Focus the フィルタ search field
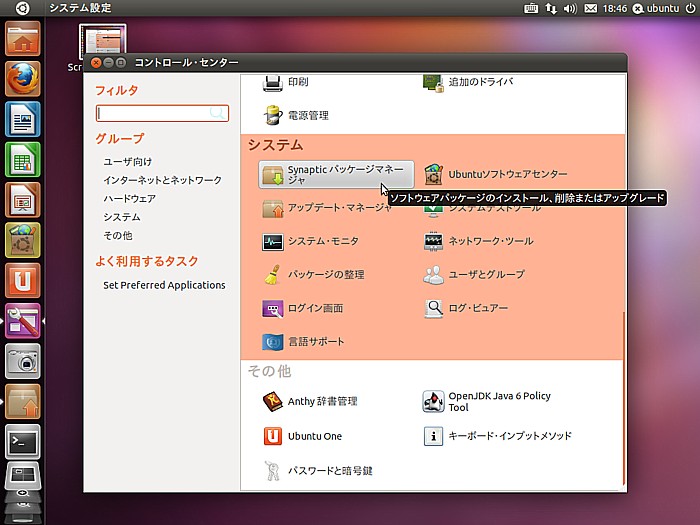 tap(162, 113)
